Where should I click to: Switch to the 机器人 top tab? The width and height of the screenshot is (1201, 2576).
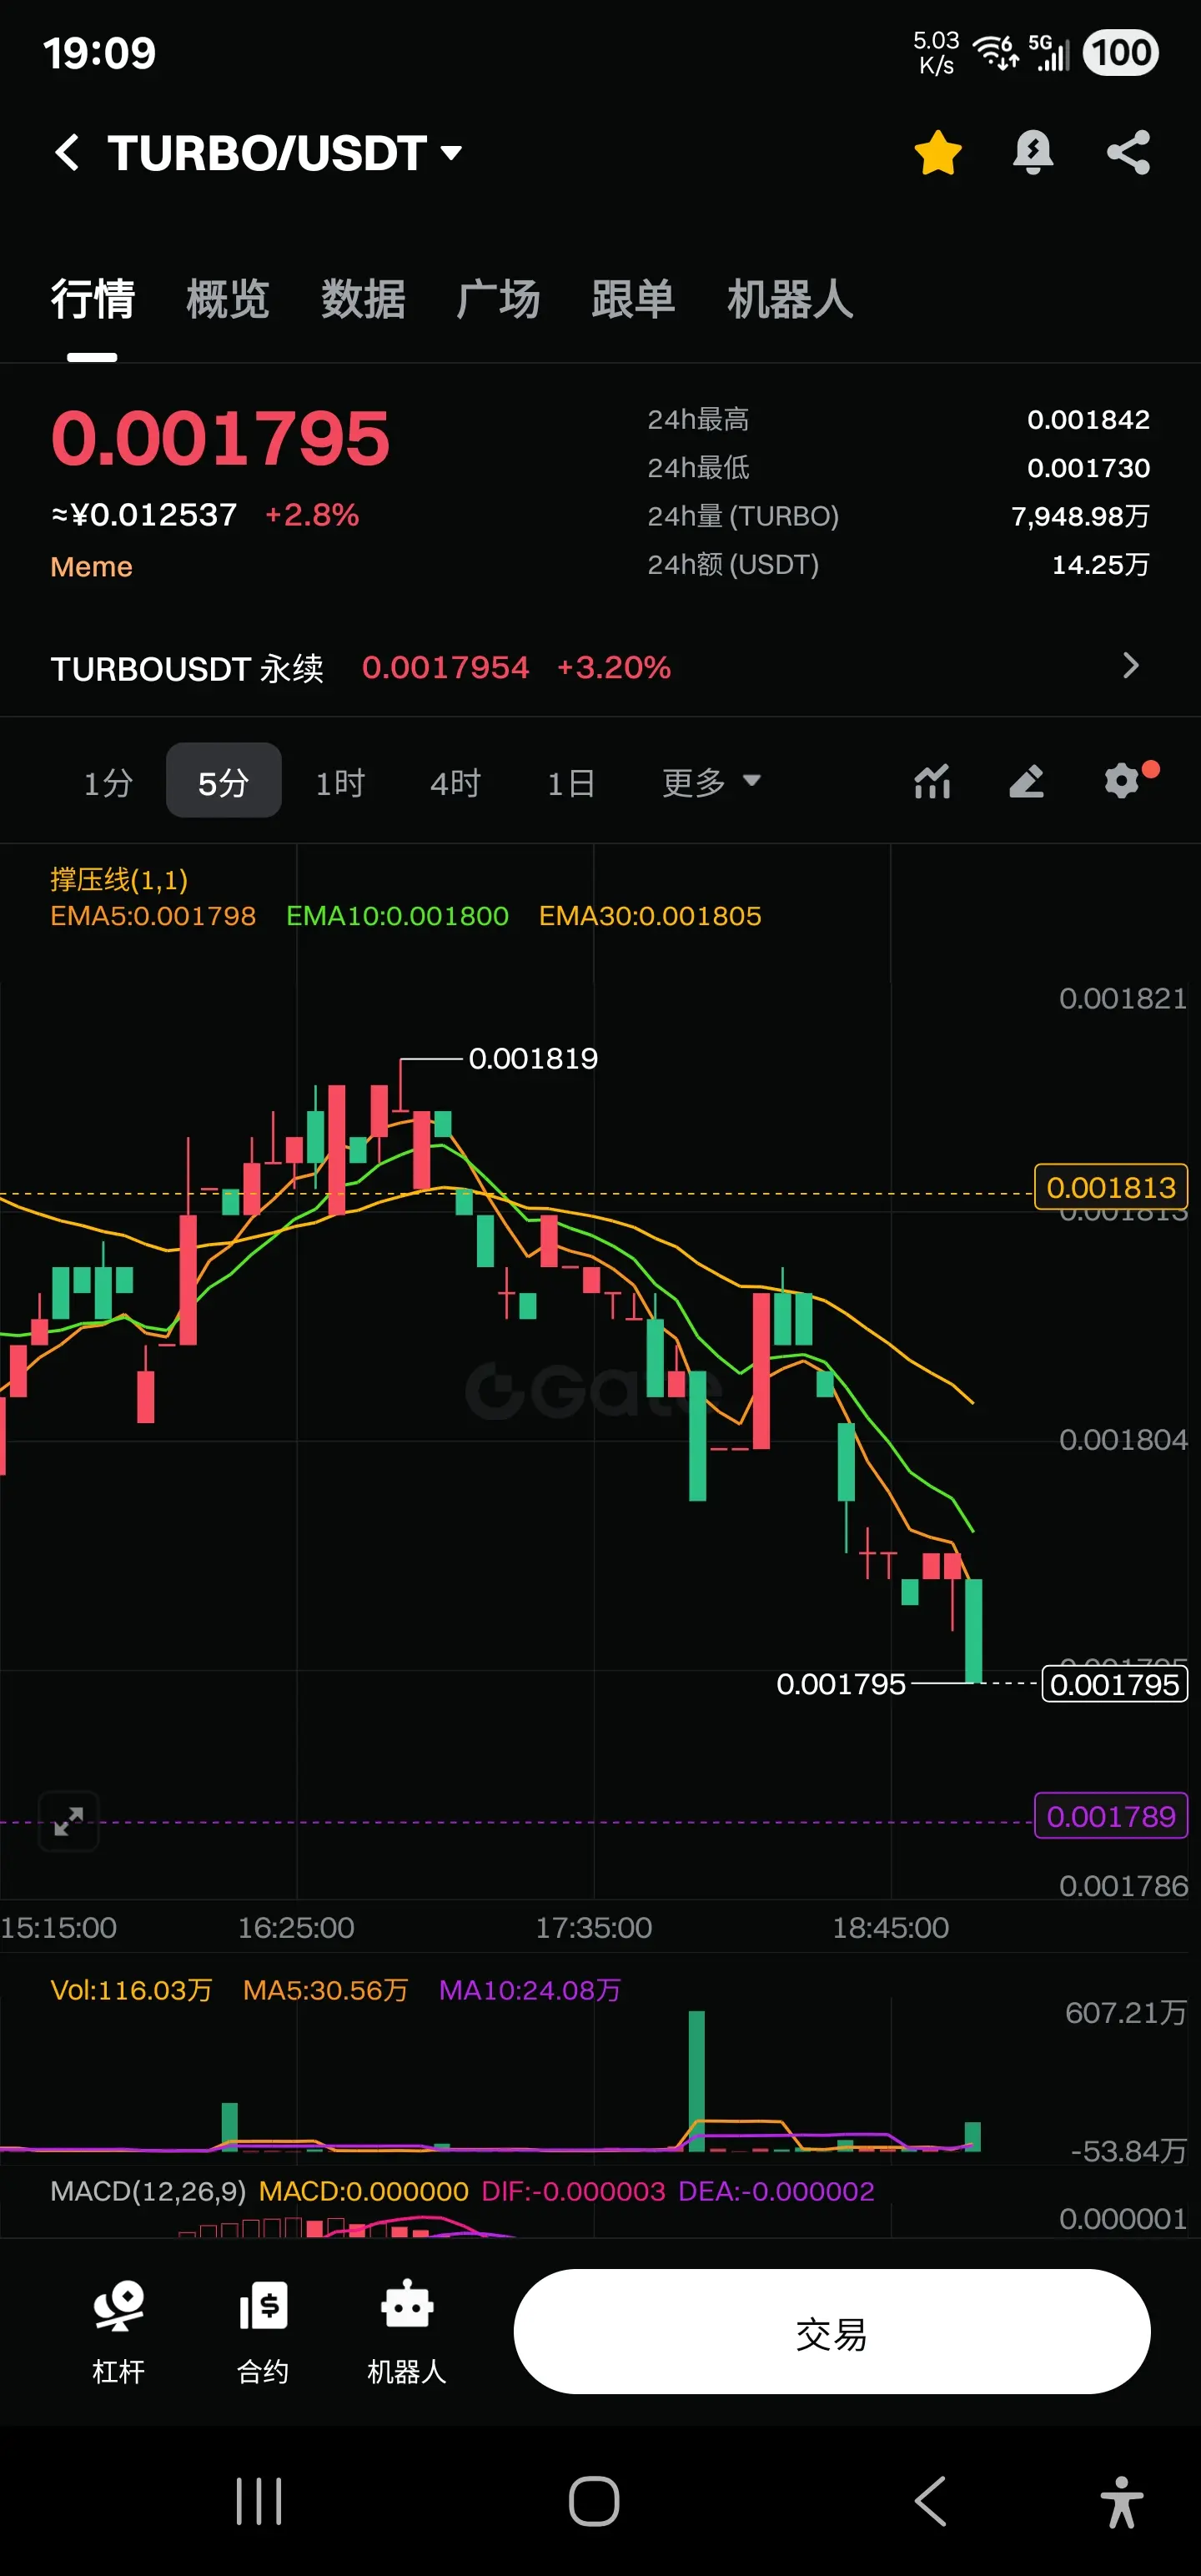[x=790, y=299]
